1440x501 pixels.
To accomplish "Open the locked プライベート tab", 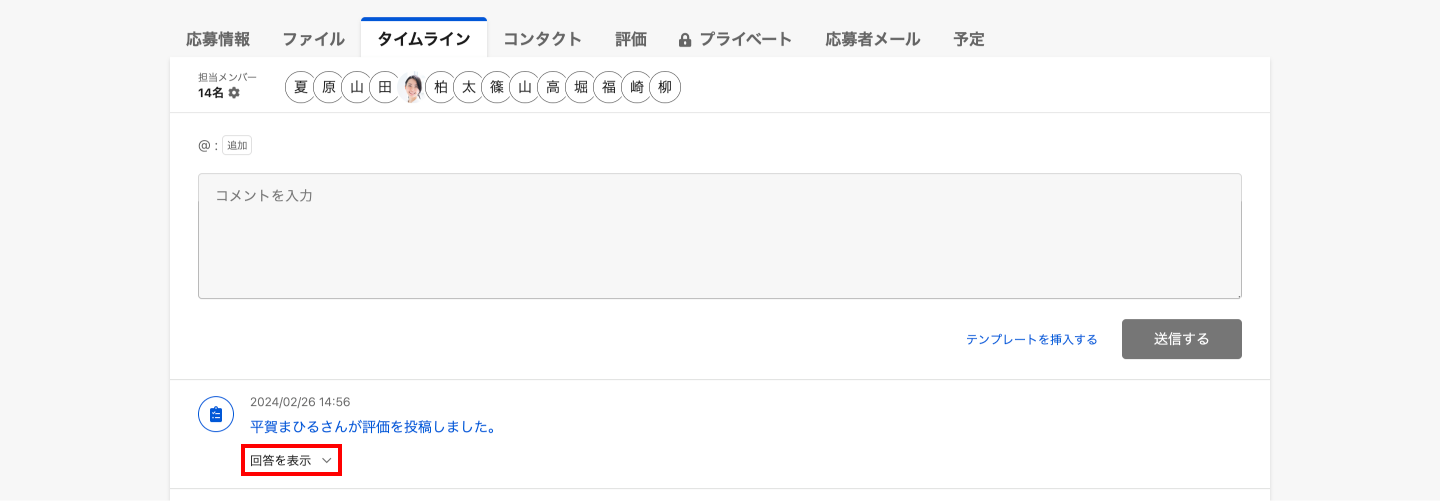I will pyautogui.click(x=735, y=39).
